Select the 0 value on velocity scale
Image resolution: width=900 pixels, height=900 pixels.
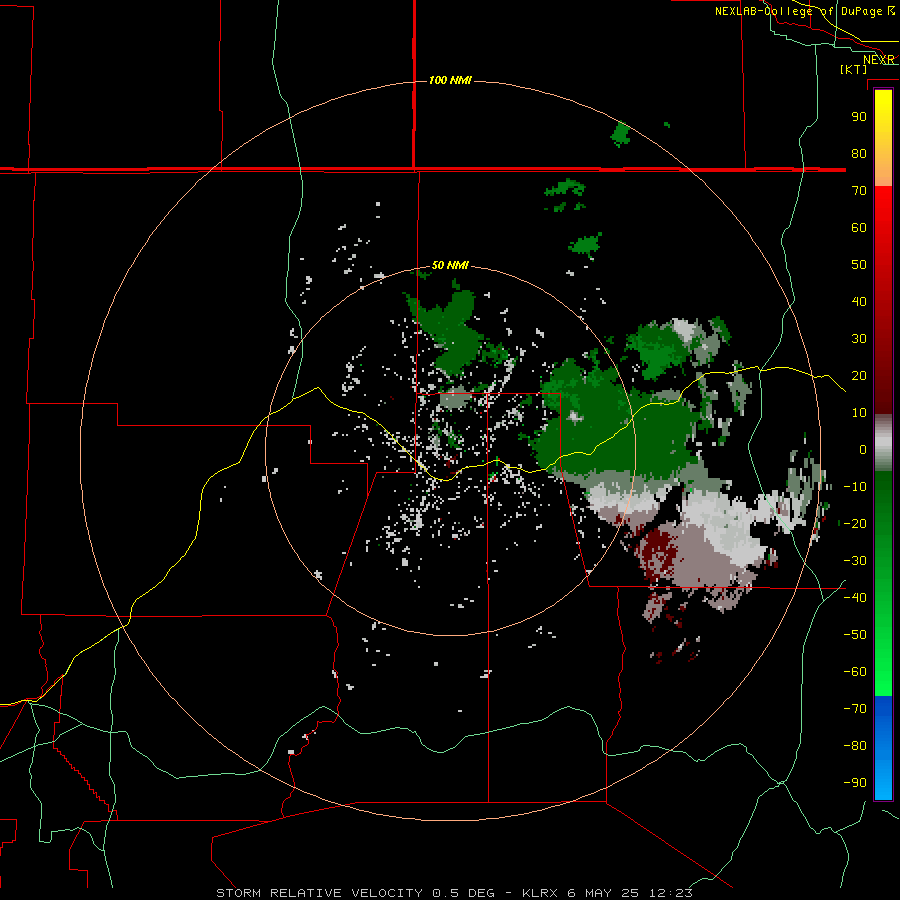[x=863, y=449]
